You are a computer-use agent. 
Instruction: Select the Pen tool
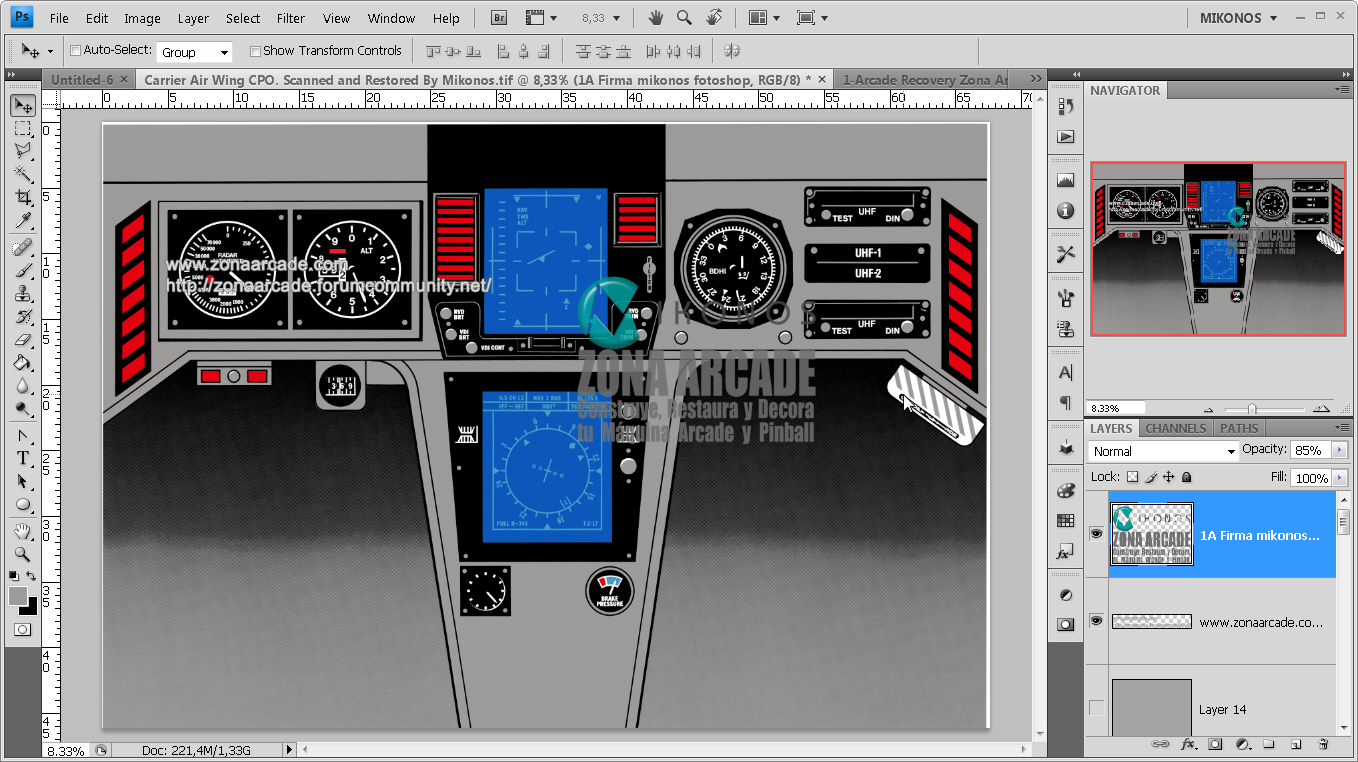[23, 434]
